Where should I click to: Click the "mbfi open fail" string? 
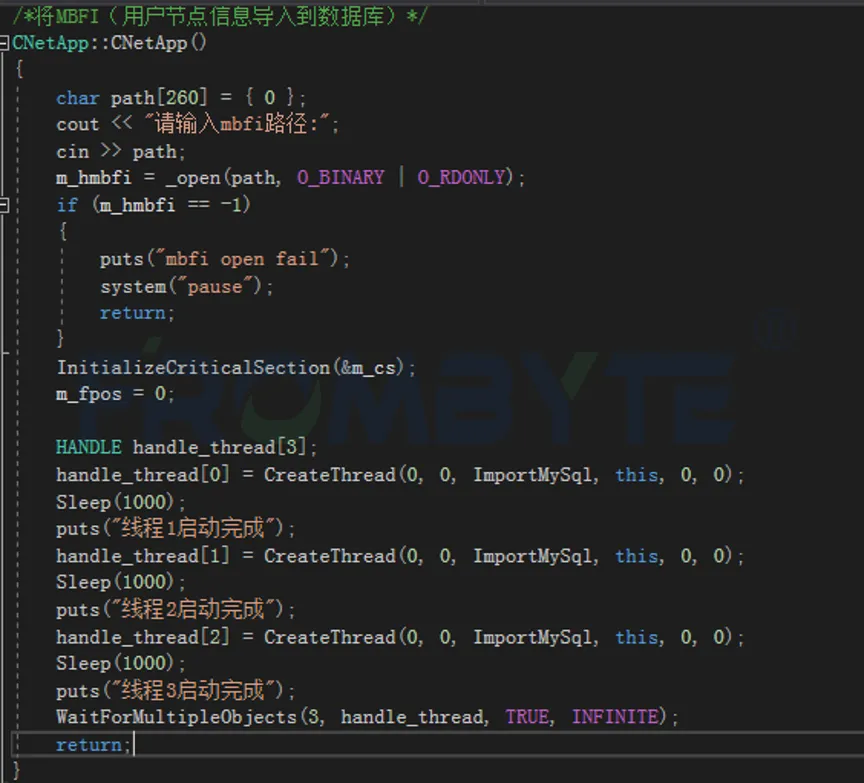click(243, 258)
